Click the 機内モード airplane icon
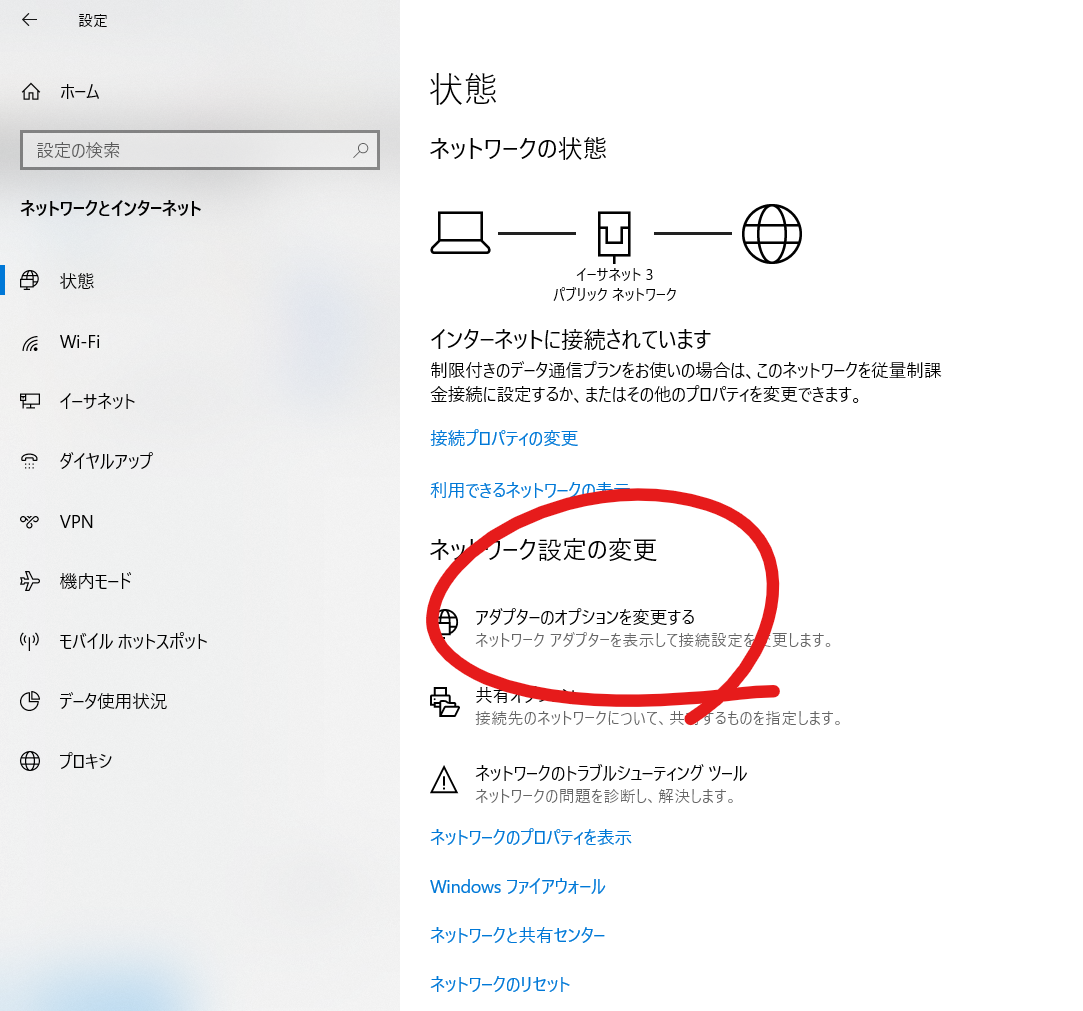This screenshot has width=1083, height=1011. tap(30, 581)
